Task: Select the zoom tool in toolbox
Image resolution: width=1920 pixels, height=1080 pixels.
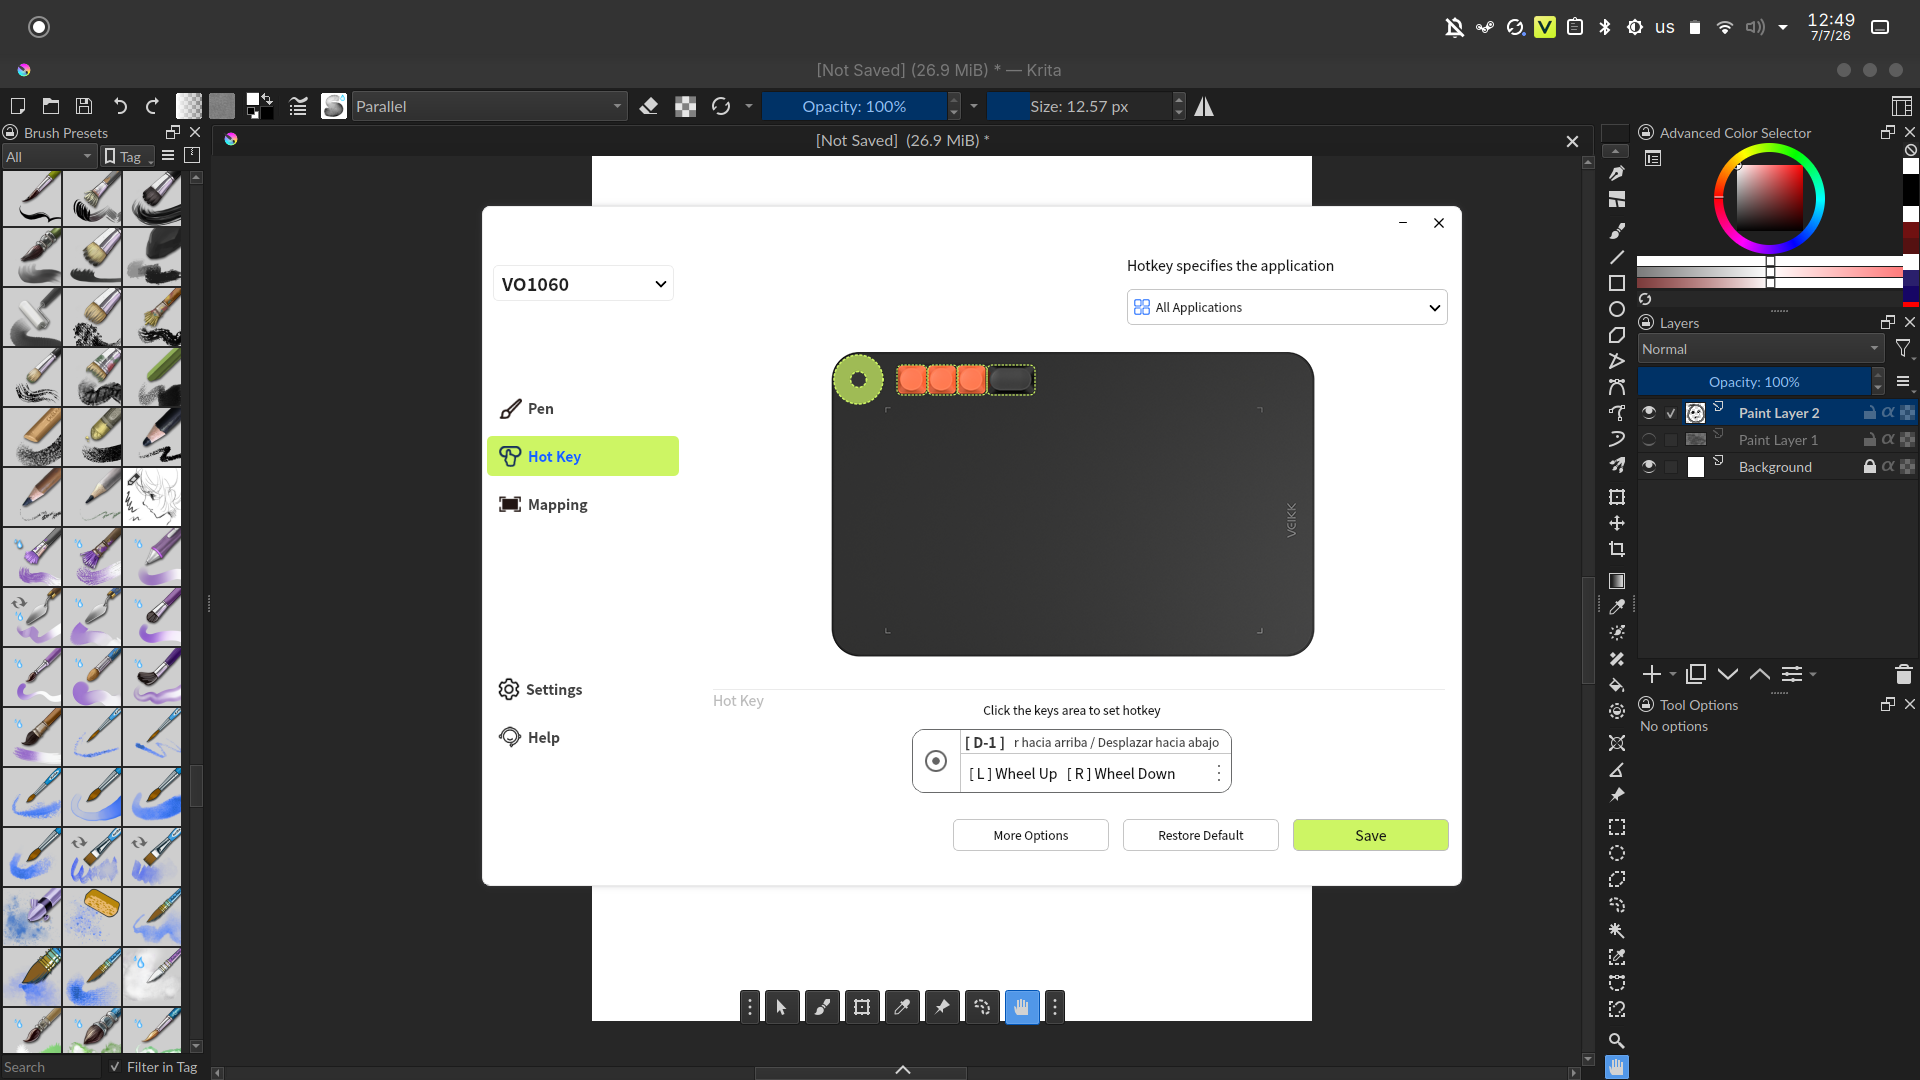Action: pyautogui.click(x=1617, y=1041)
